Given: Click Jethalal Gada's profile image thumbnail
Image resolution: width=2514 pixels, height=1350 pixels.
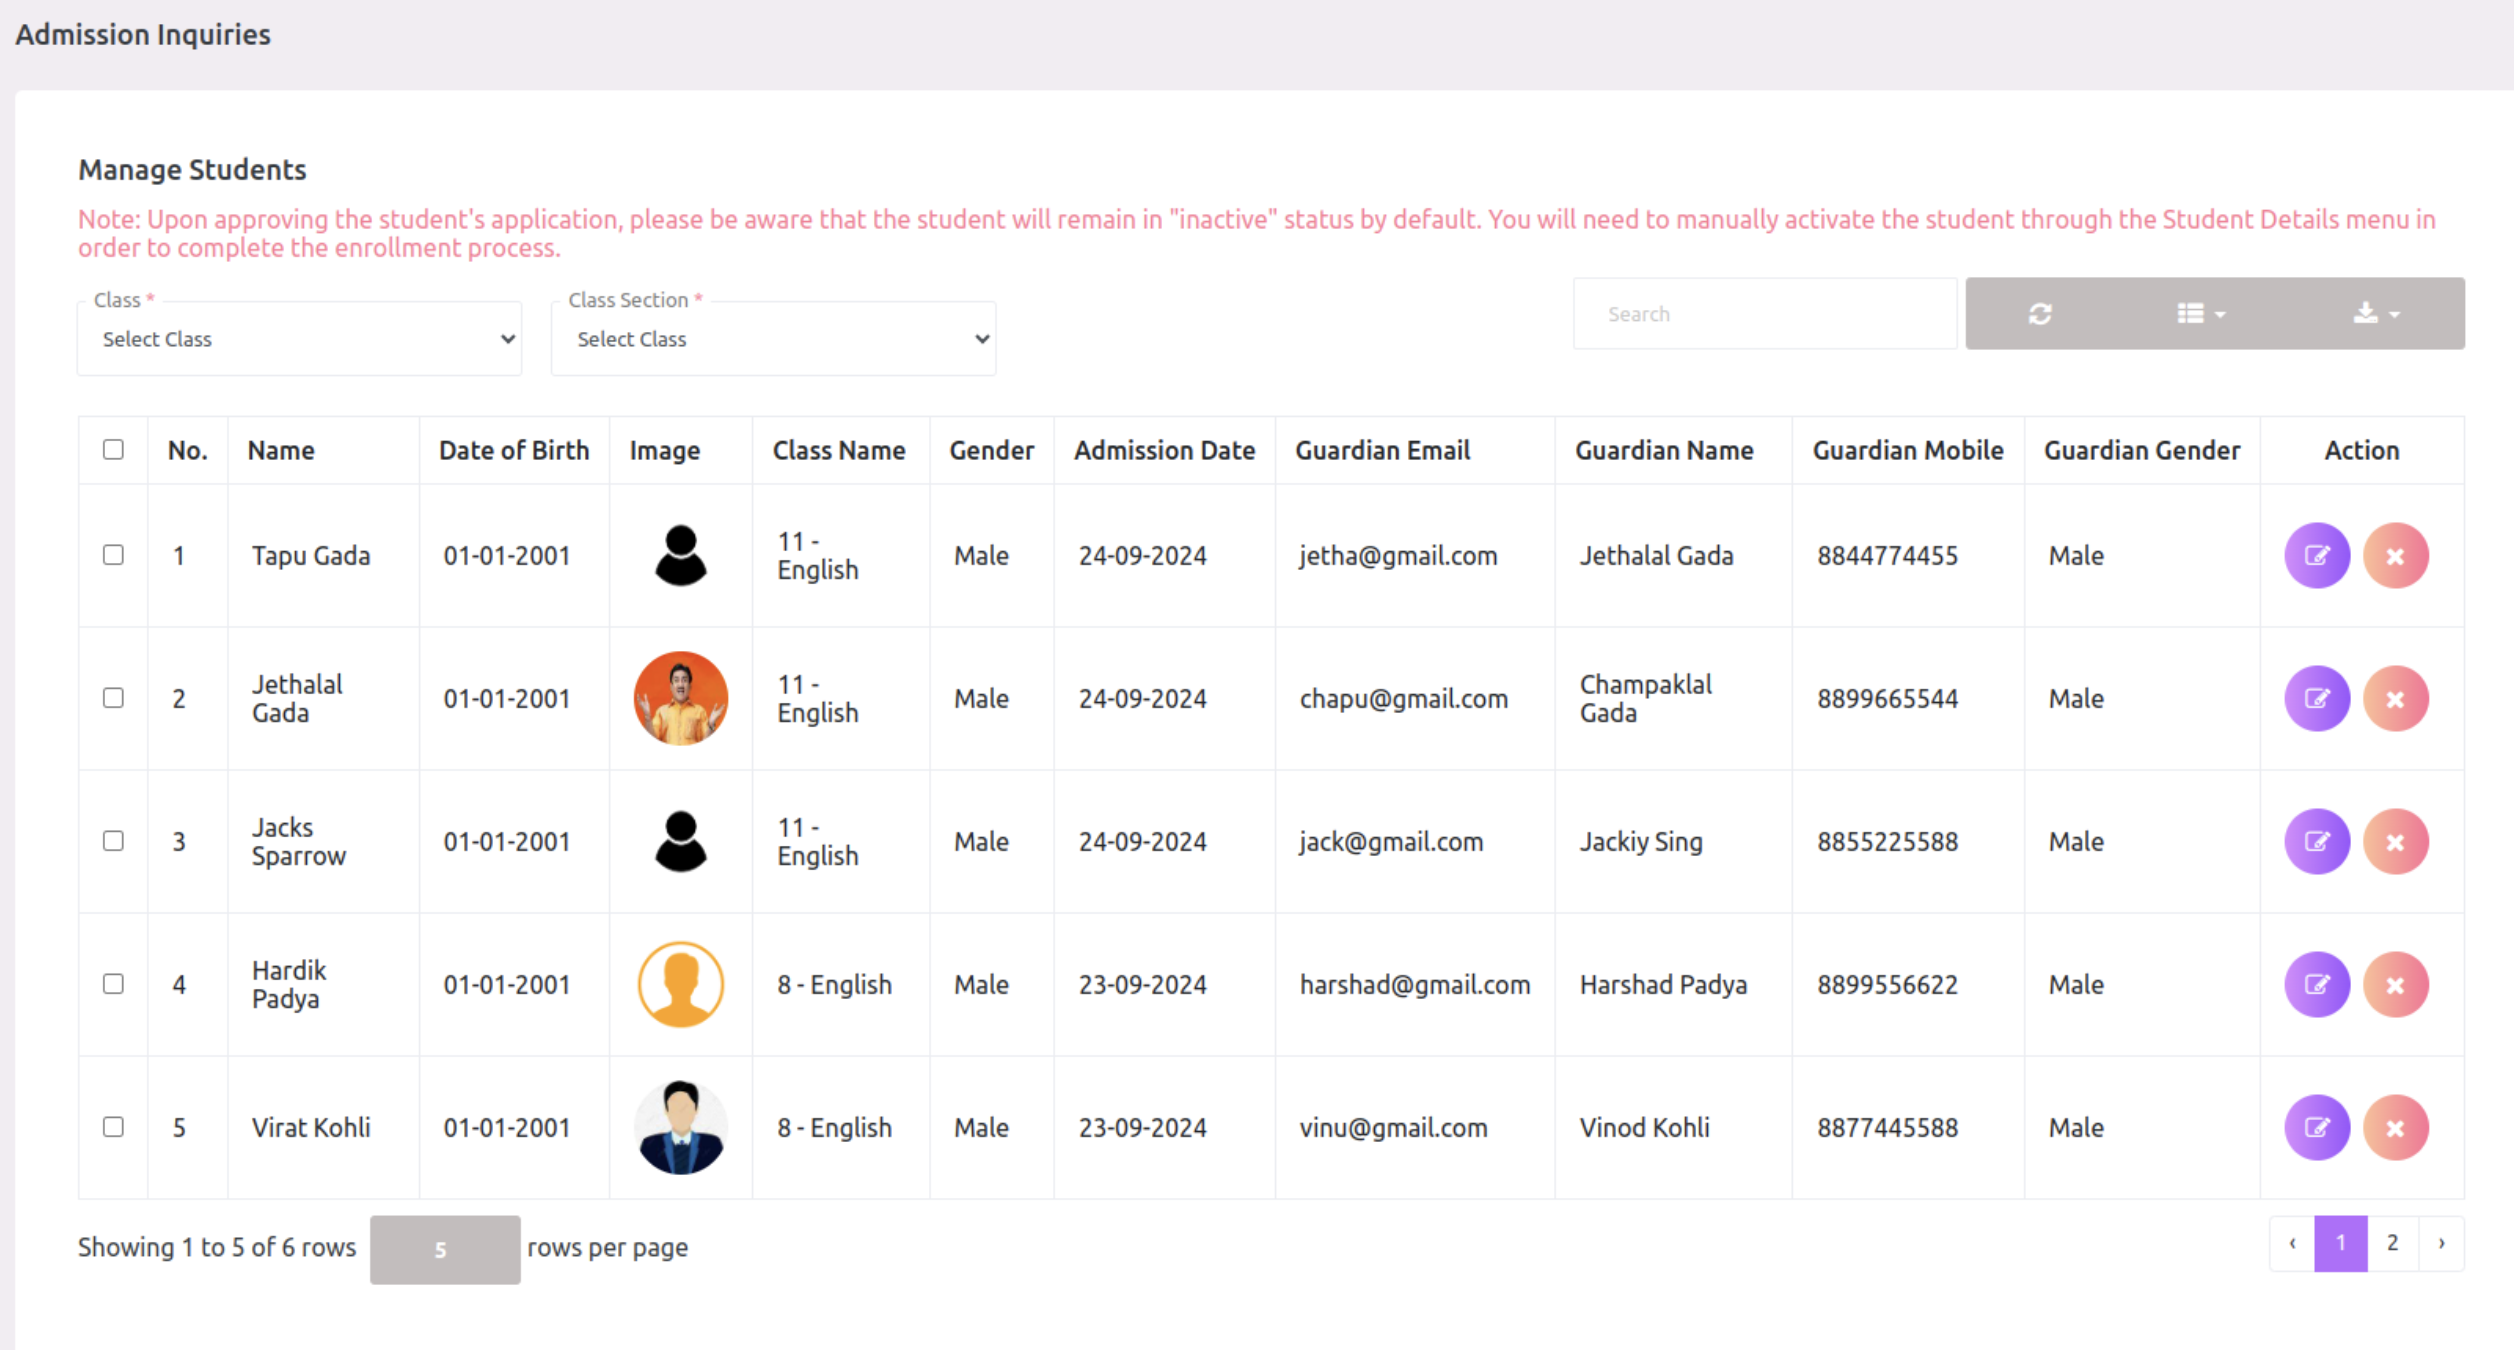Looking at the screenshot, I should click(680, 699).
